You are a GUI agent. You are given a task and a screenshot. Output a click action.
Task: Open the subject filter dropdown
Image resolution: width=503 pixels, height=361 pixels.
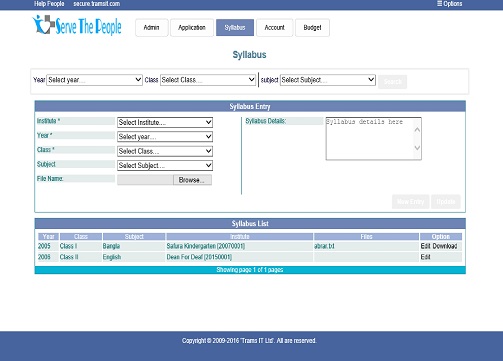pos(328,80)
